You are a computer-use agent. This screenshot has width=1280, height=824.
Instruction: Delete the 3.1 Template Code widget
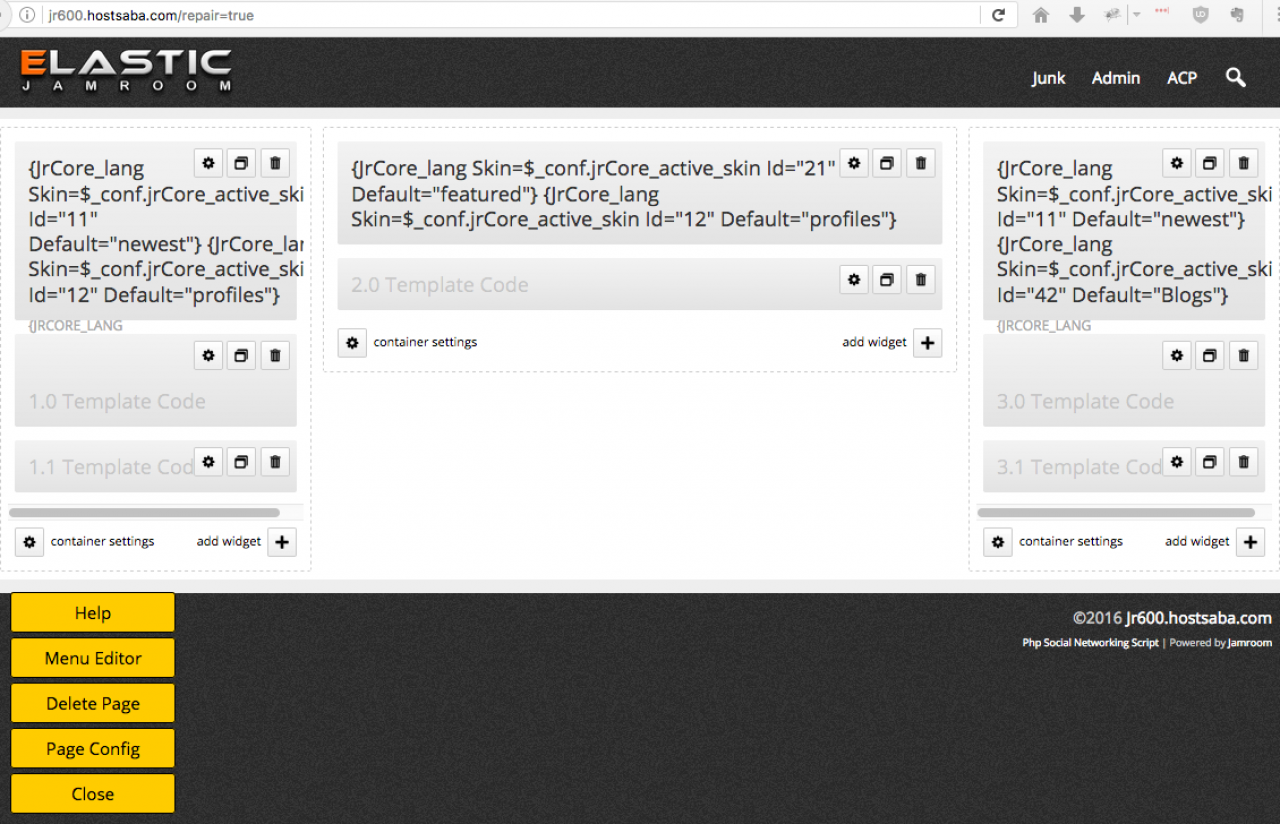coord(1243,461)
